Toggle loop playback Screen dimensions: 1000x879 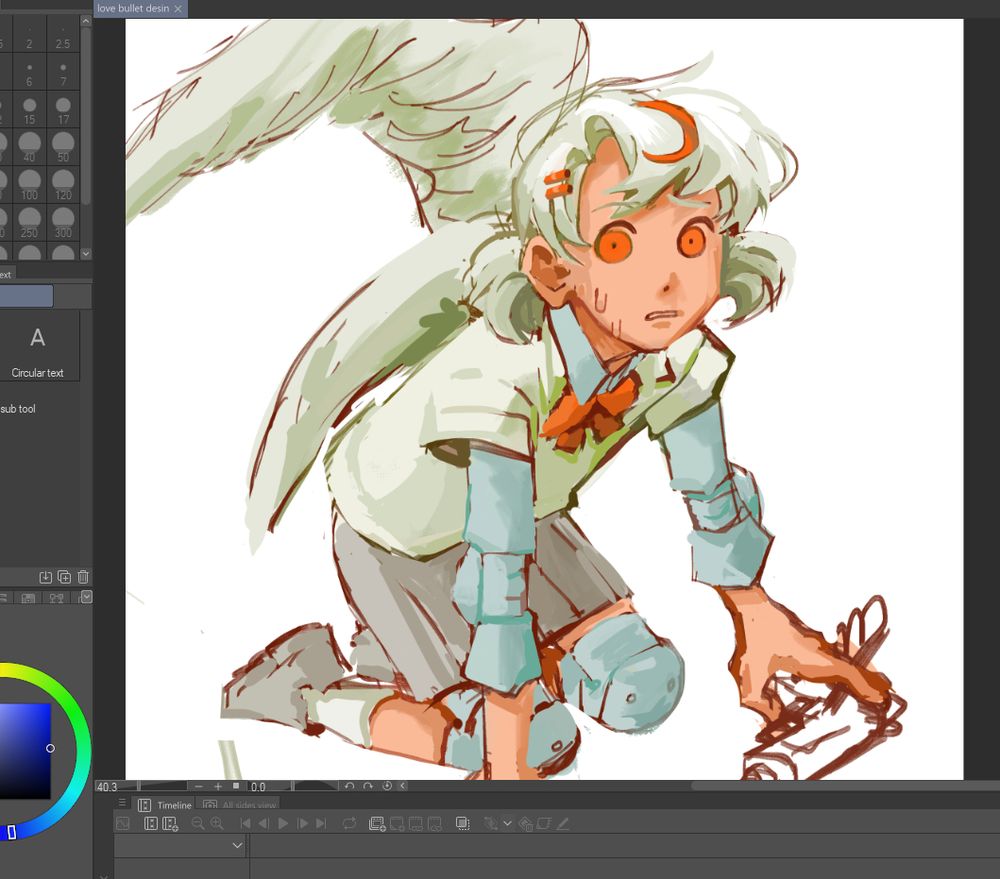349,824
